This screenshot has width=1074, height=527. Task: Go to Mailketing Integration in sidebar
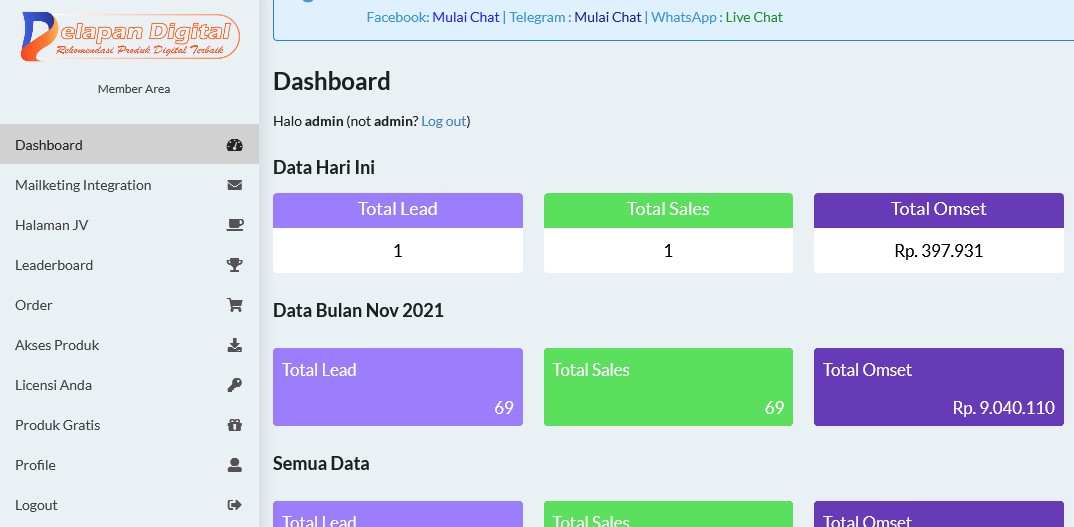coord(83,185)
